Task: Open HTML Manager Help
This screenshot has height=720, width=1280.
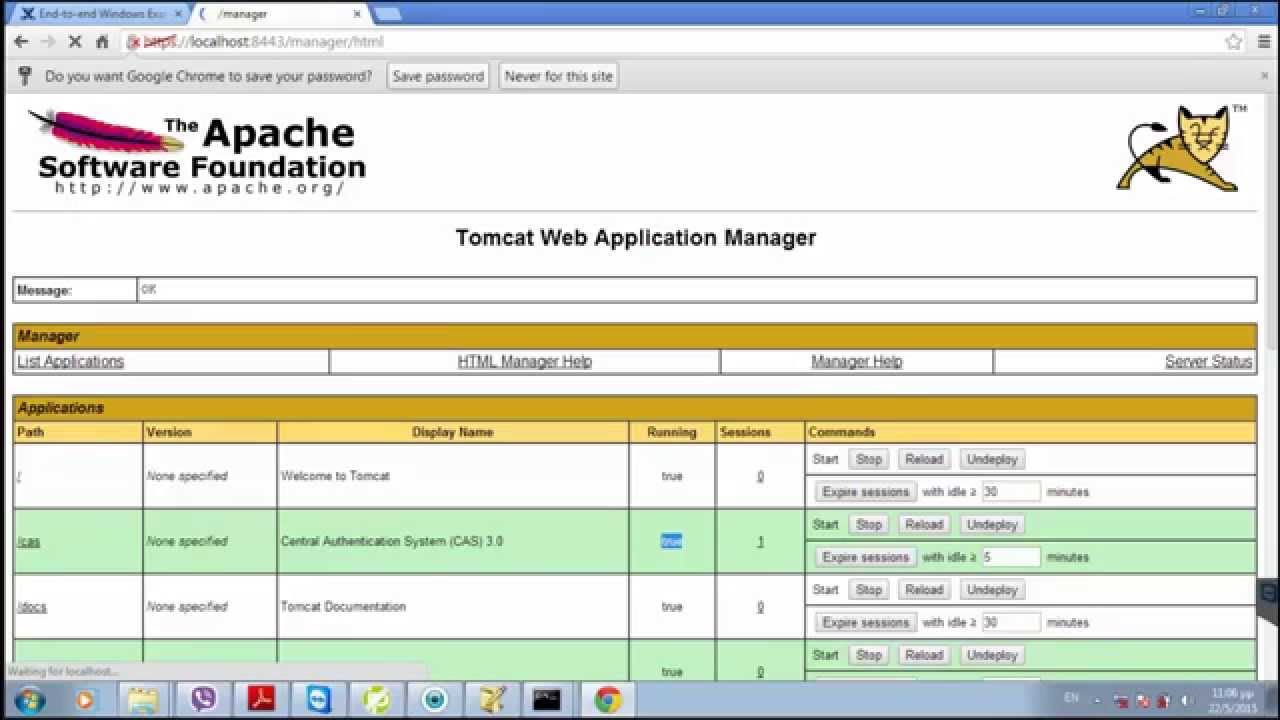Action: click(x=525, y=361)
